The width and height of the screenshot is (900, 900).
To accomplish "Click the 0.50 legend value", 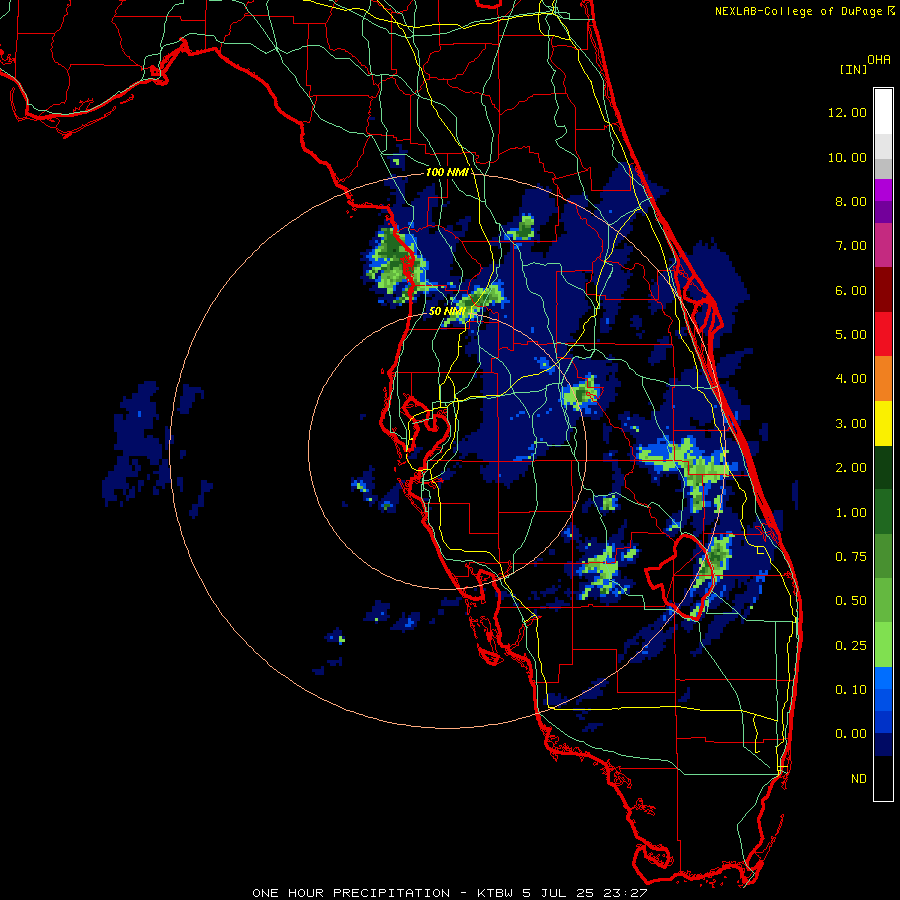I will (851, 601).
